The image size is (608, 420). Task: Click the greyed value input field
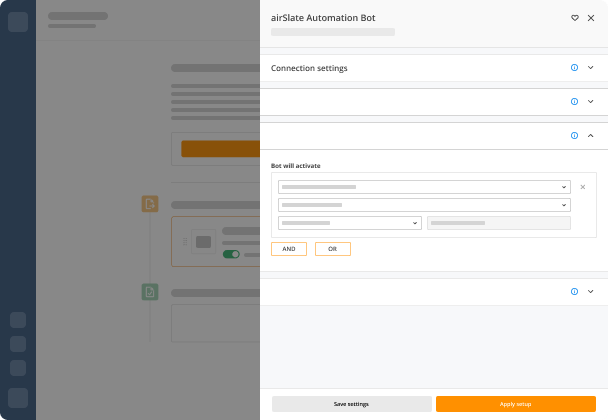point(499,223)
